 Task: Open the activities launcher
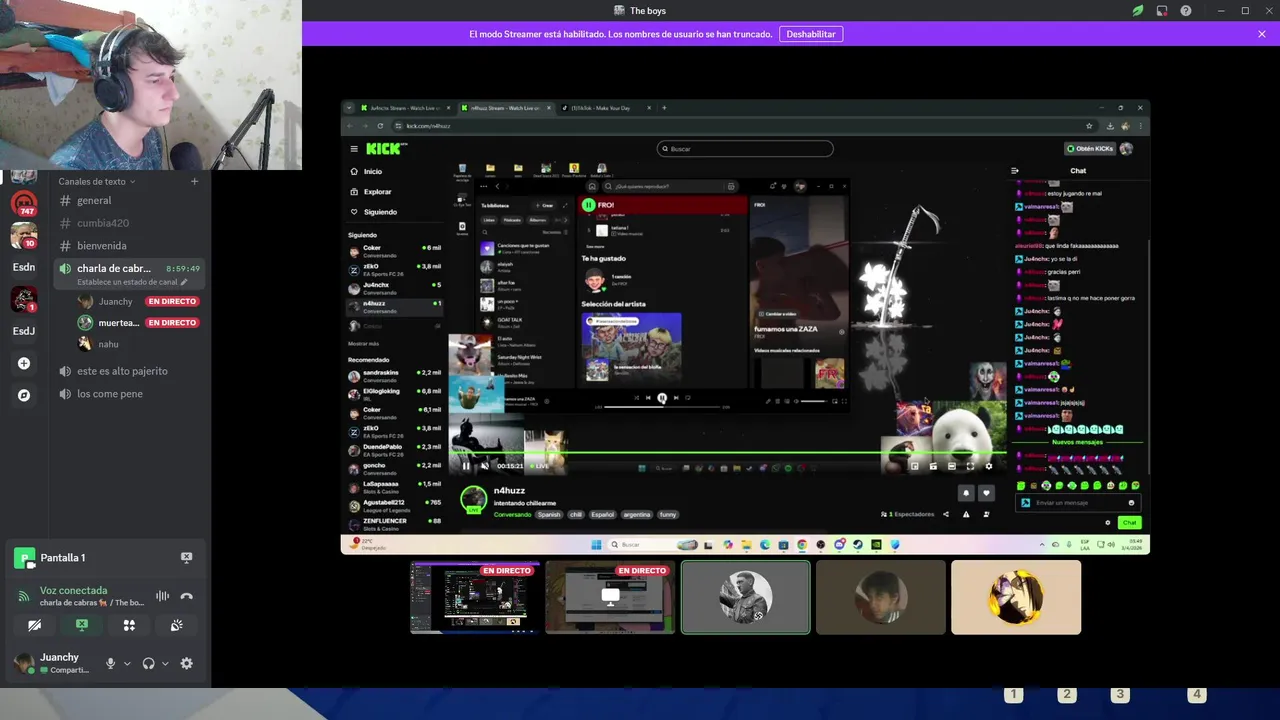tap(129, 625)
